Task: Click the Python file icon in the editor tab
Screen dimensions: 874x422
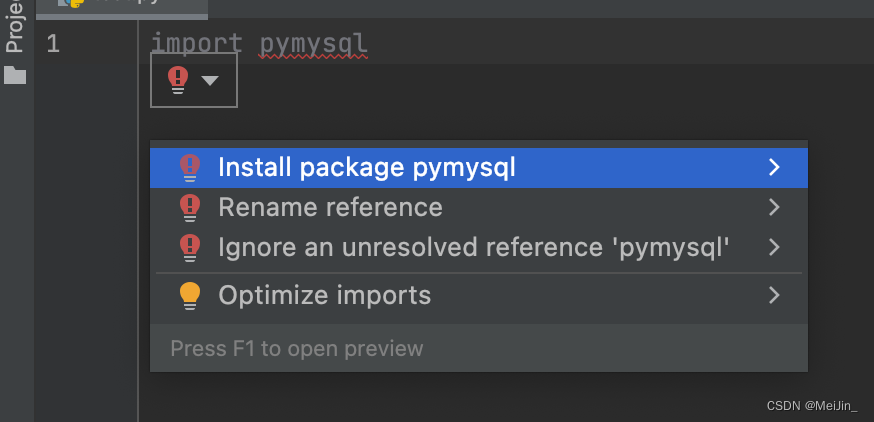Action: 72,3
